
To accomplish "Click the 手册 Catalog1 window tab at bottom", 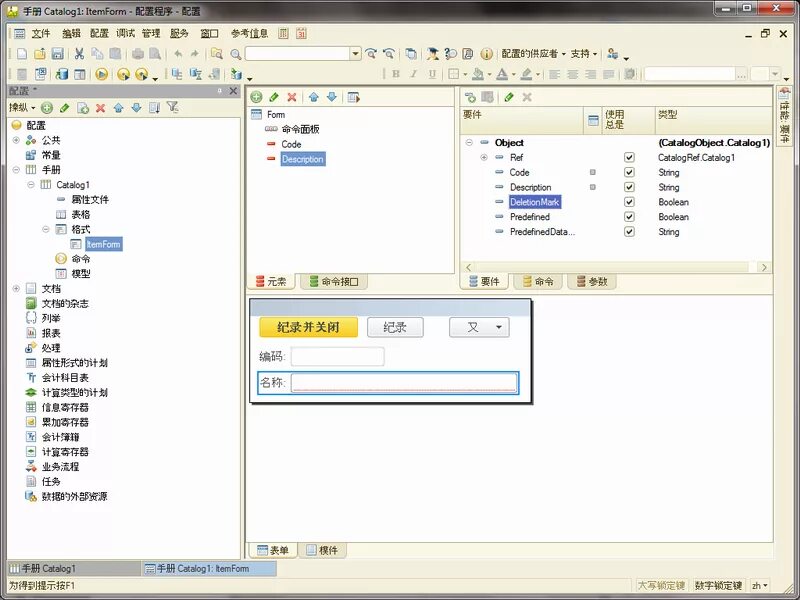I will (x=73, y=568).
